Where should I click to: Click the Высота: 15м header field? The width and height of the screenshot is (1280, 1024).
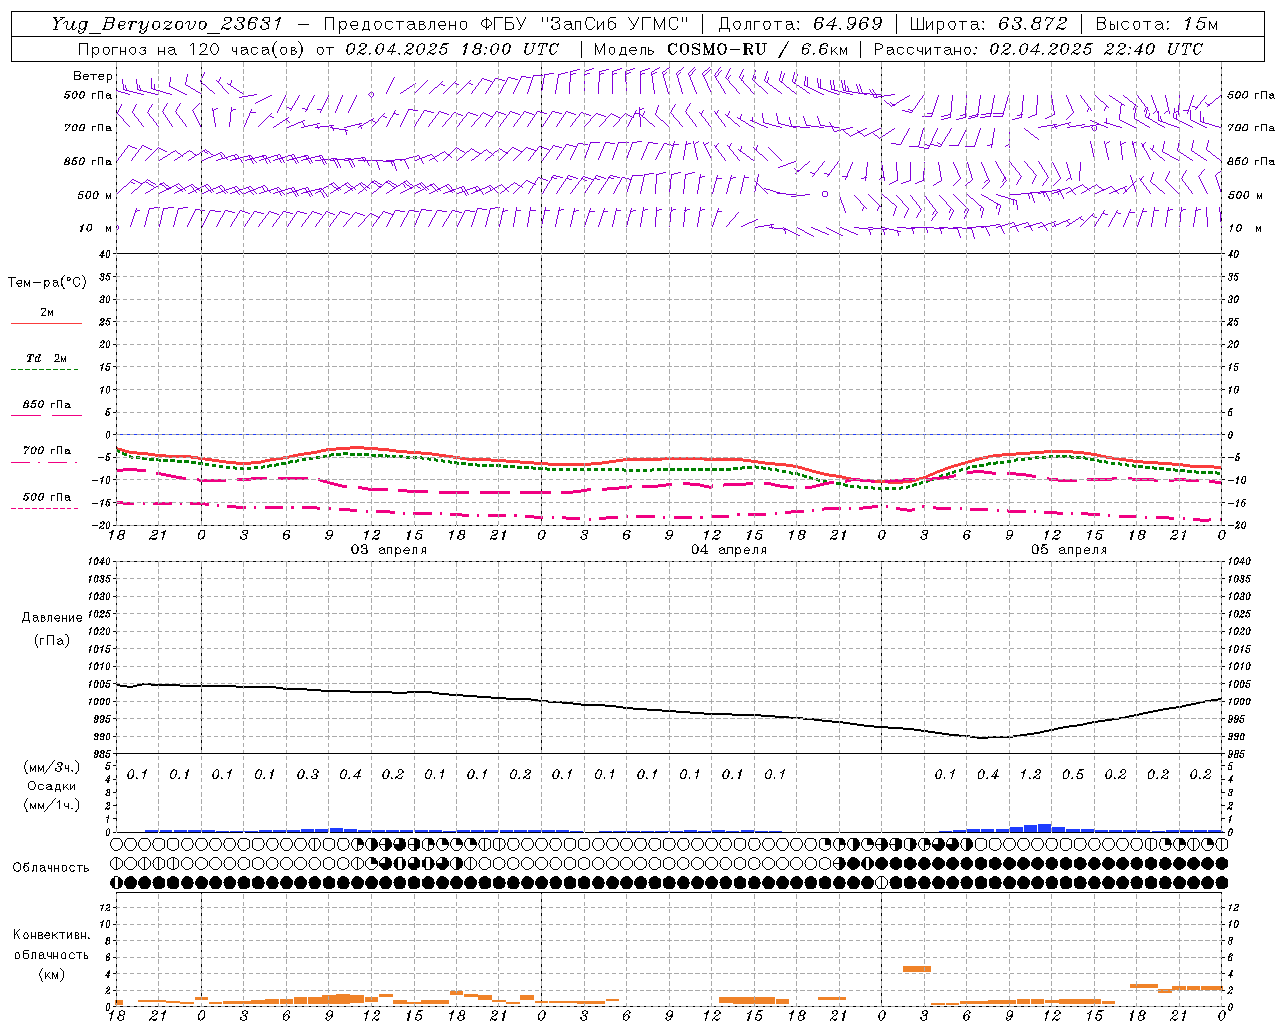[x=1156, y=24]
